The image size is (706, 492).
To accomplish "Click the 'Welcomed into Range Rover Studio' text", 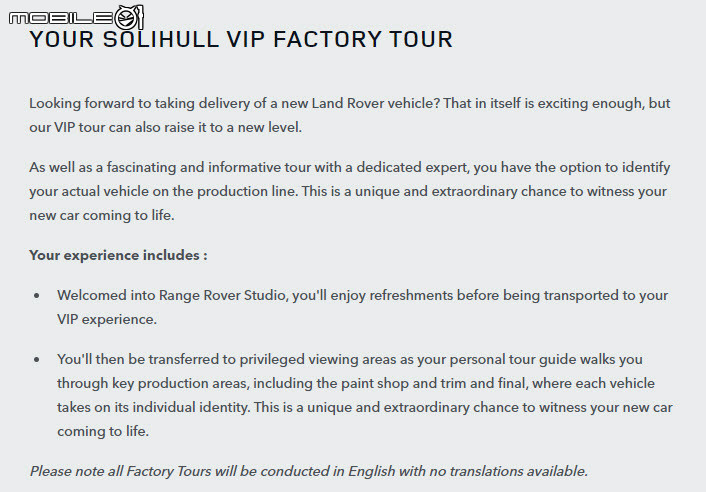I will point(362,307).
